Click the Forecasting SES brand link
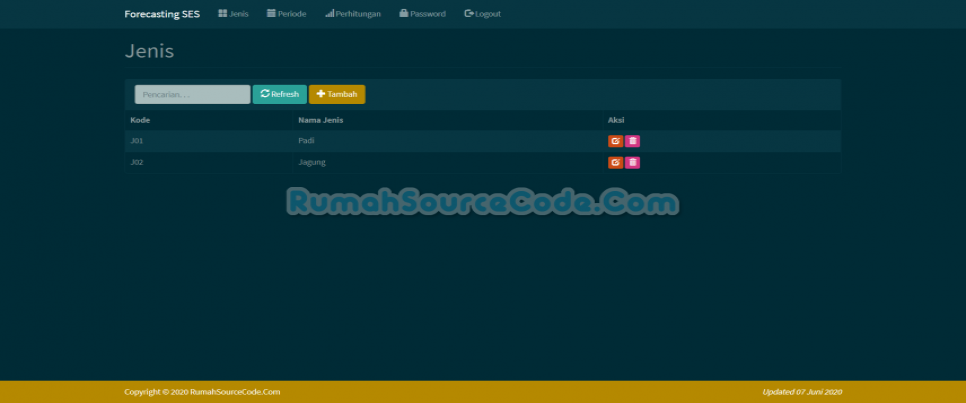Image resolution: width=966 pixels, height=403 pixels. click(162, 14)
